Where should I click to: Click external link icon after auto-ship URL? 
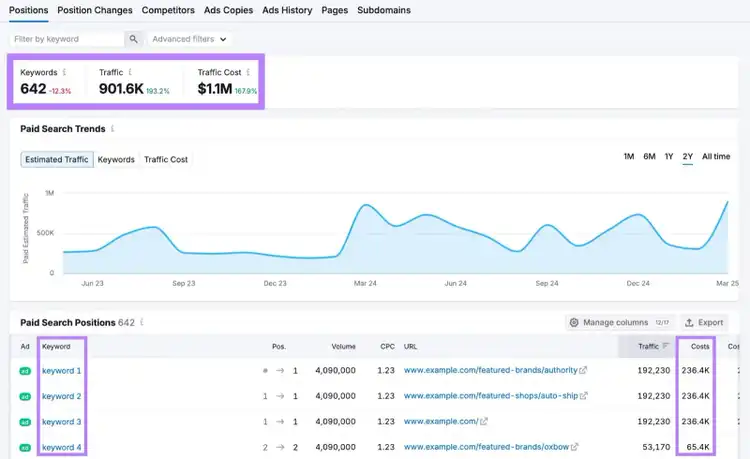[x=584, y=396]
